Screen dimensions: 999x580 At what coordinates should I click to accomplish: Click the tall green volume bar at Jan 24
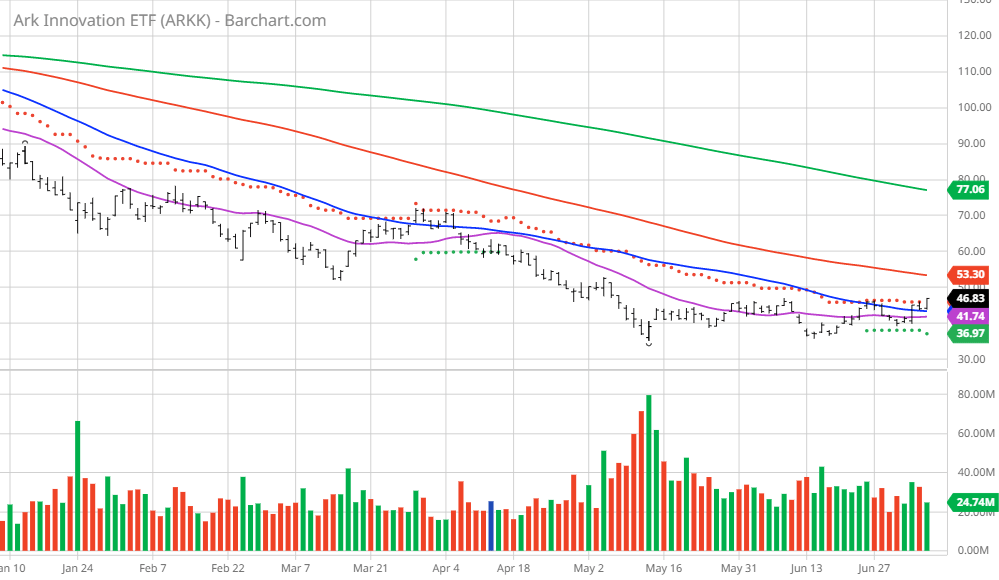click(78, 486)
